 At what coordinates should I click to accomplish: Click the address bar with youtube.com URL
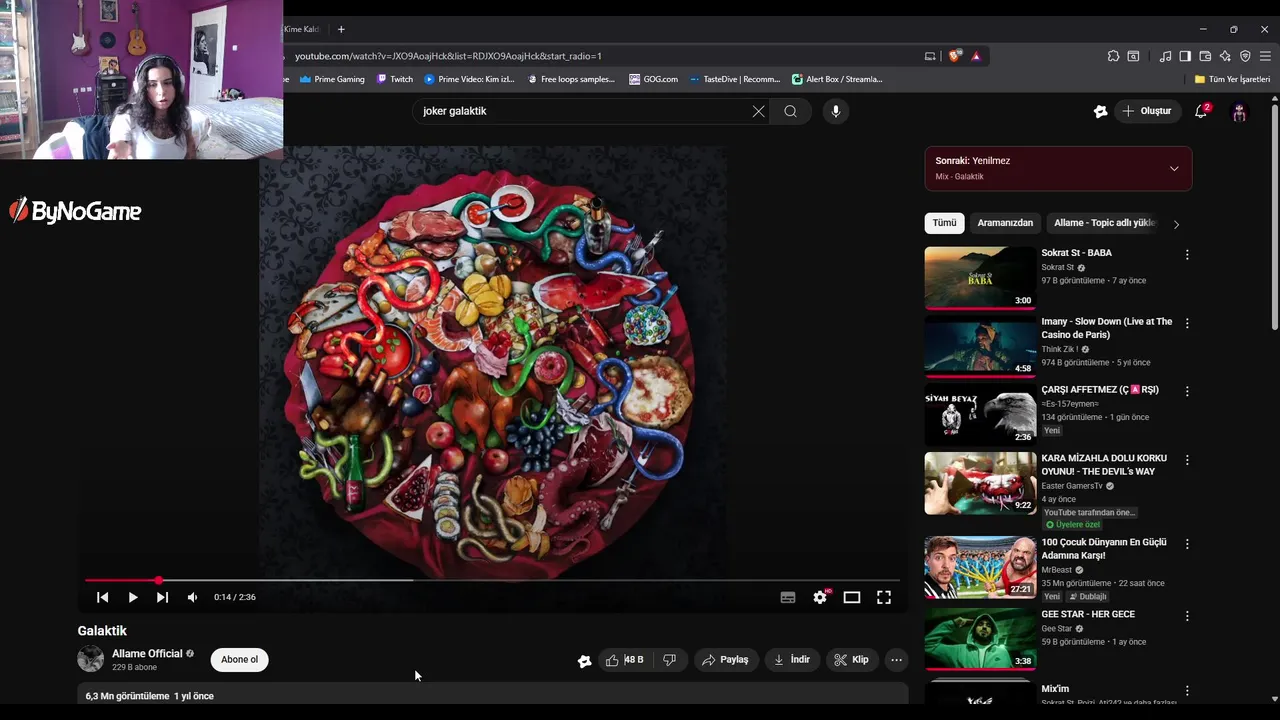(600, 56)
